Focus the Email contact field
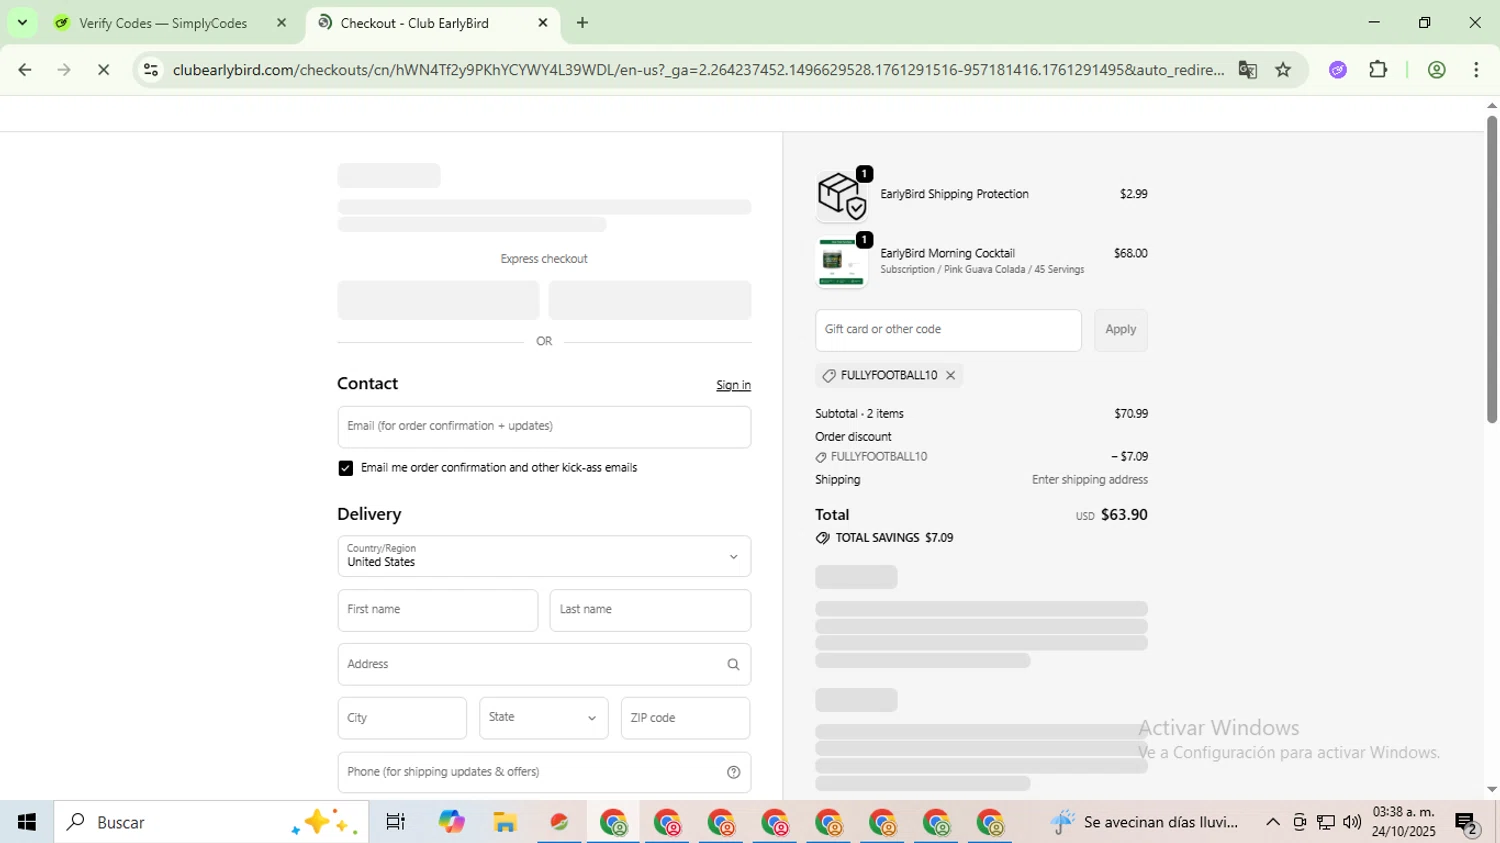 click(x=544, y=427)
